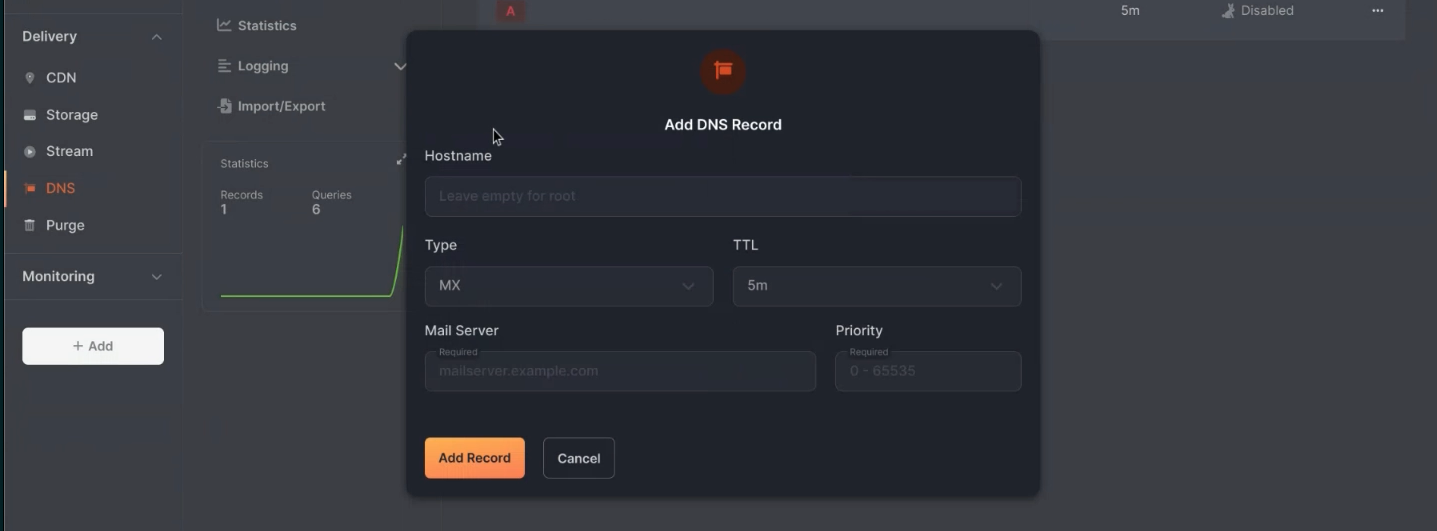Open the TTL dropdown showing 5m
Screen dimensions: 1437x531
point(877,286)
